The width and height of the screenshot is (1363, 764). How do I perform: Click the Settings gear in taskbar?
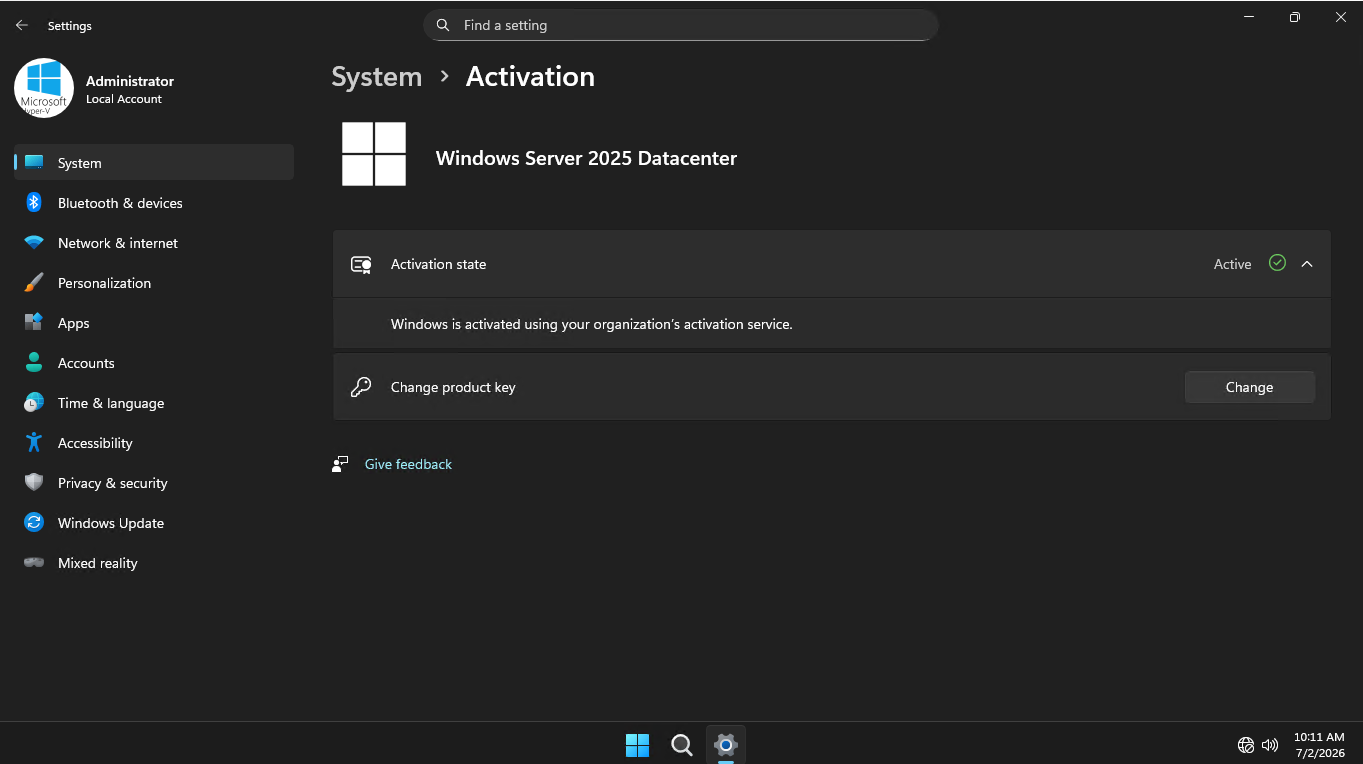coord(726,745)
